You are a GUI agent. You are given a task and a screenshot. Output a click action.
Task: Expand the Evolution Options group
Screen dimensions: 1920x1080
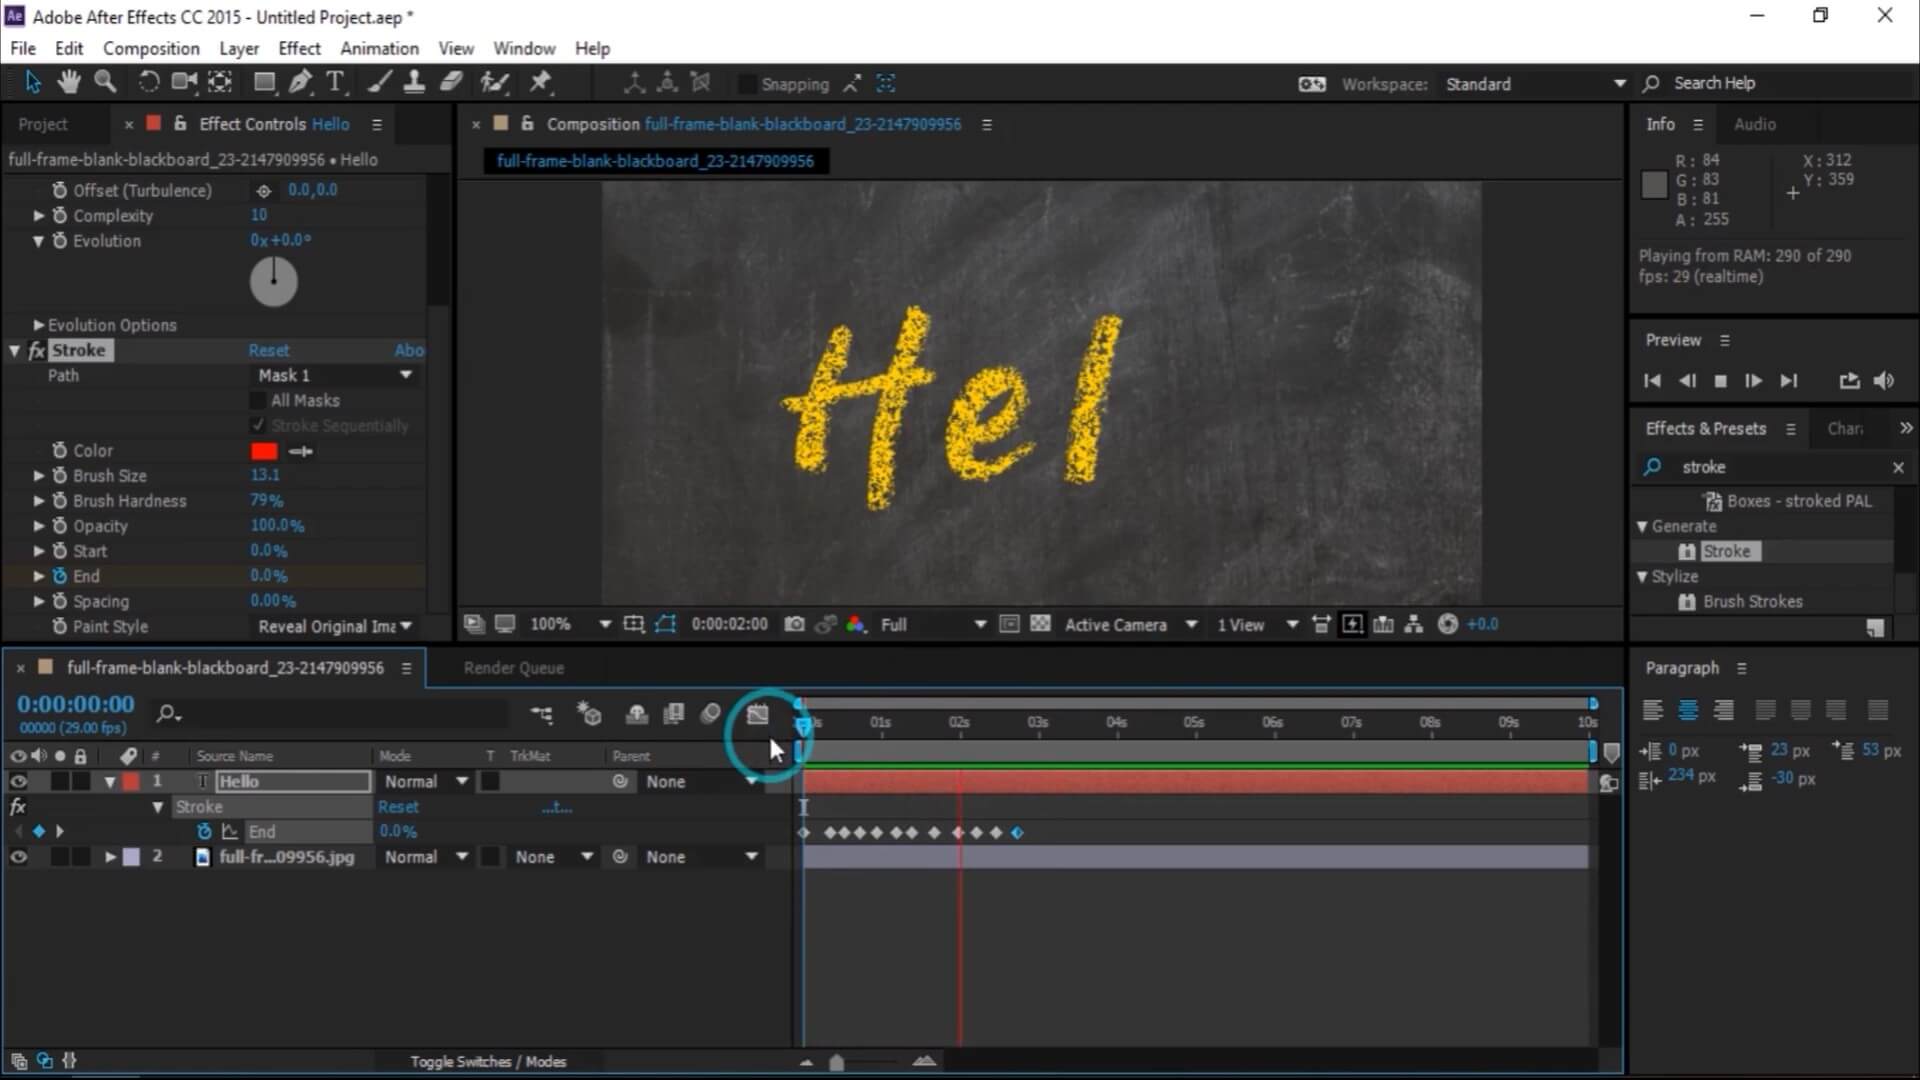(38, 324)
